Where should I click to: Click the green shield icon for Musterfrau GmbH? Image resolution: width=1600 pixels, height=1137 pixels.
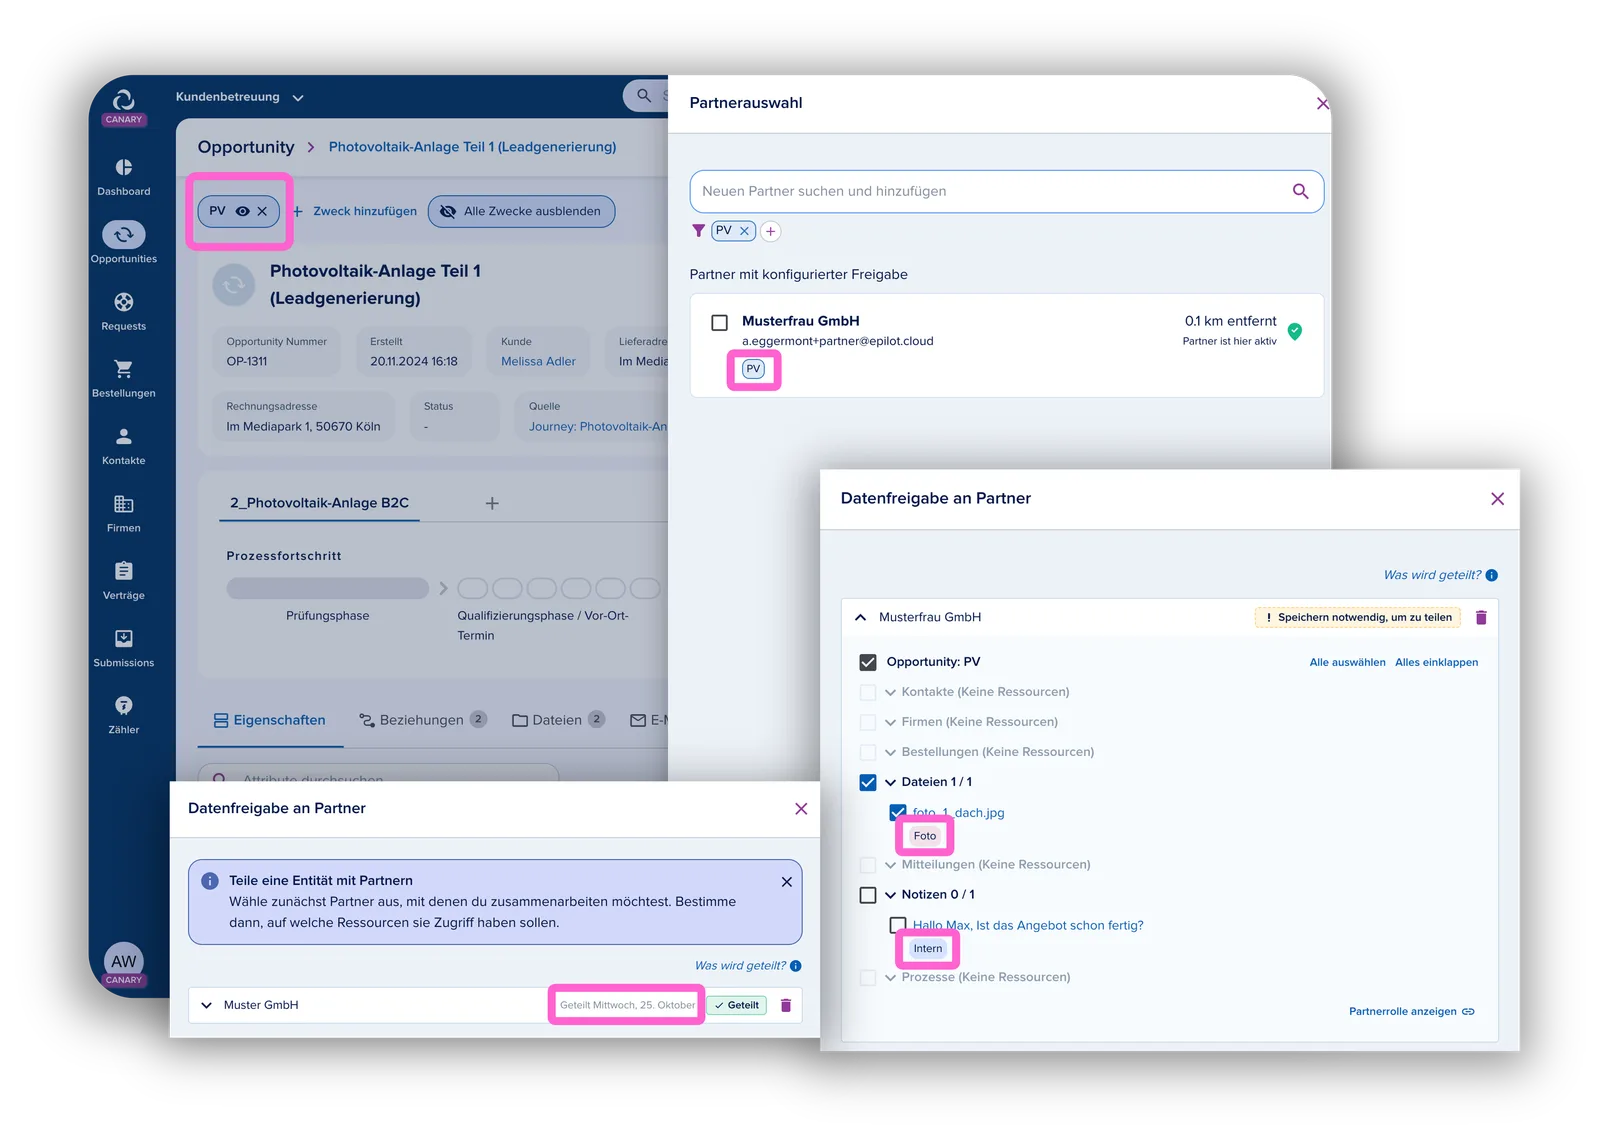[x=1295, y=331]
